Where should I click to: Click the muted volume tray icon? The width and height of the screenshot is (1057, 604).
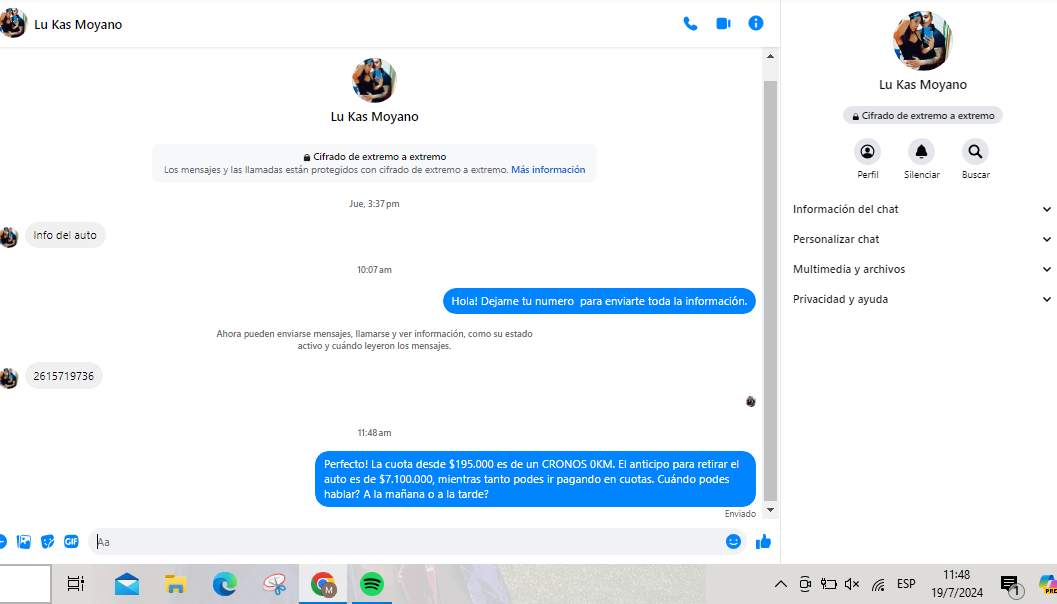point(852,584)
